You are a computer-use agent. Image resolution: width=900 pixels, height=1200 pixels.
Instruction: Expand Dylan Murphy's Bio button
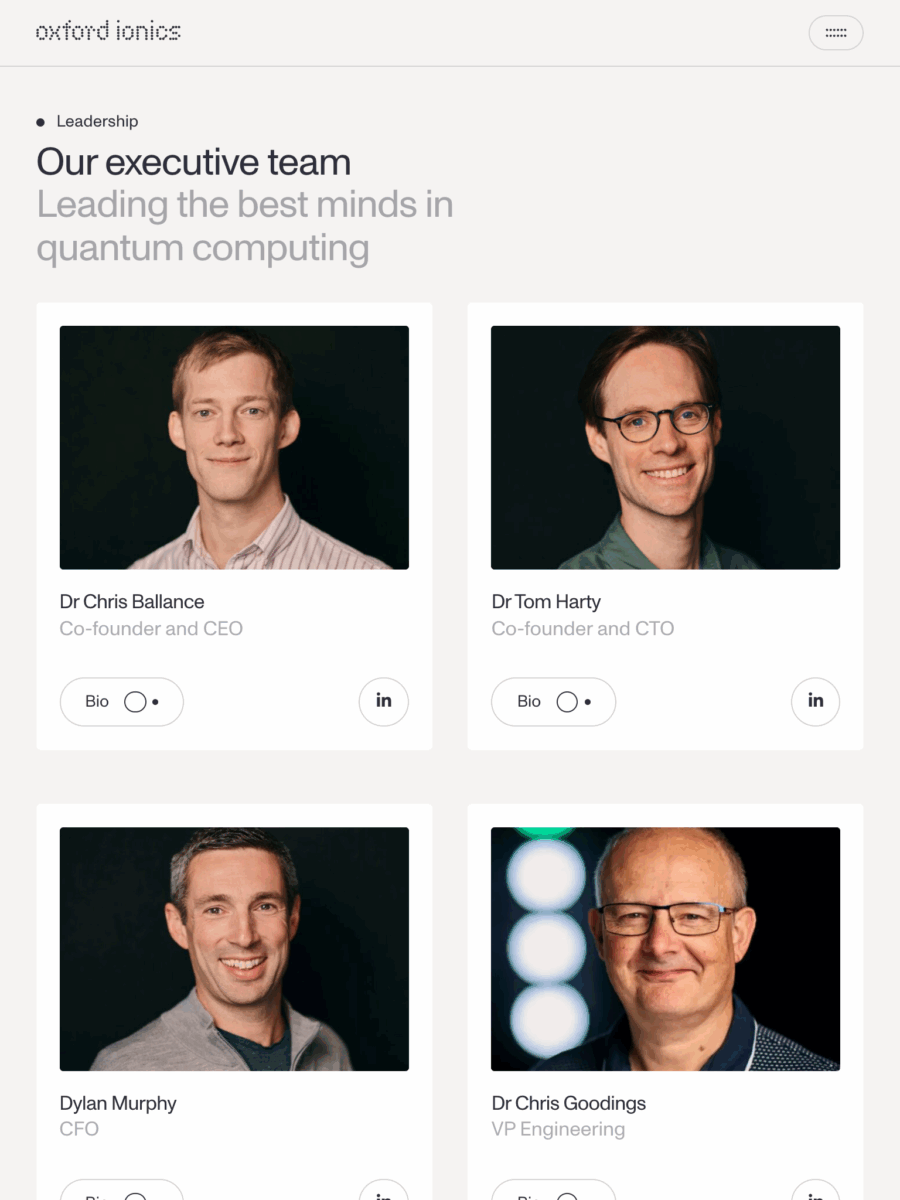[x=122, y=1190]
